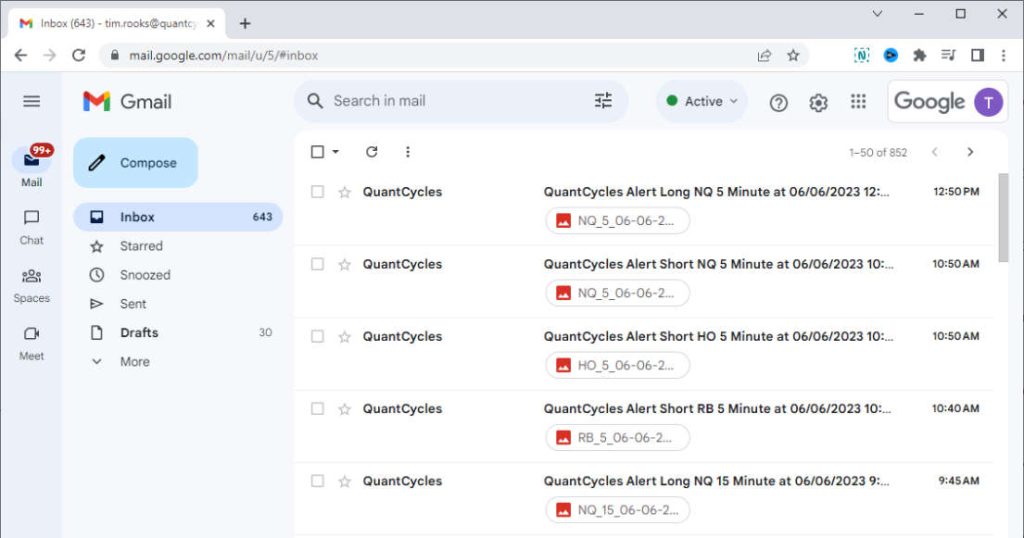Click the search magnifier icon
The width and height of the screenshot is (1024, 538).
click(315, 101)
